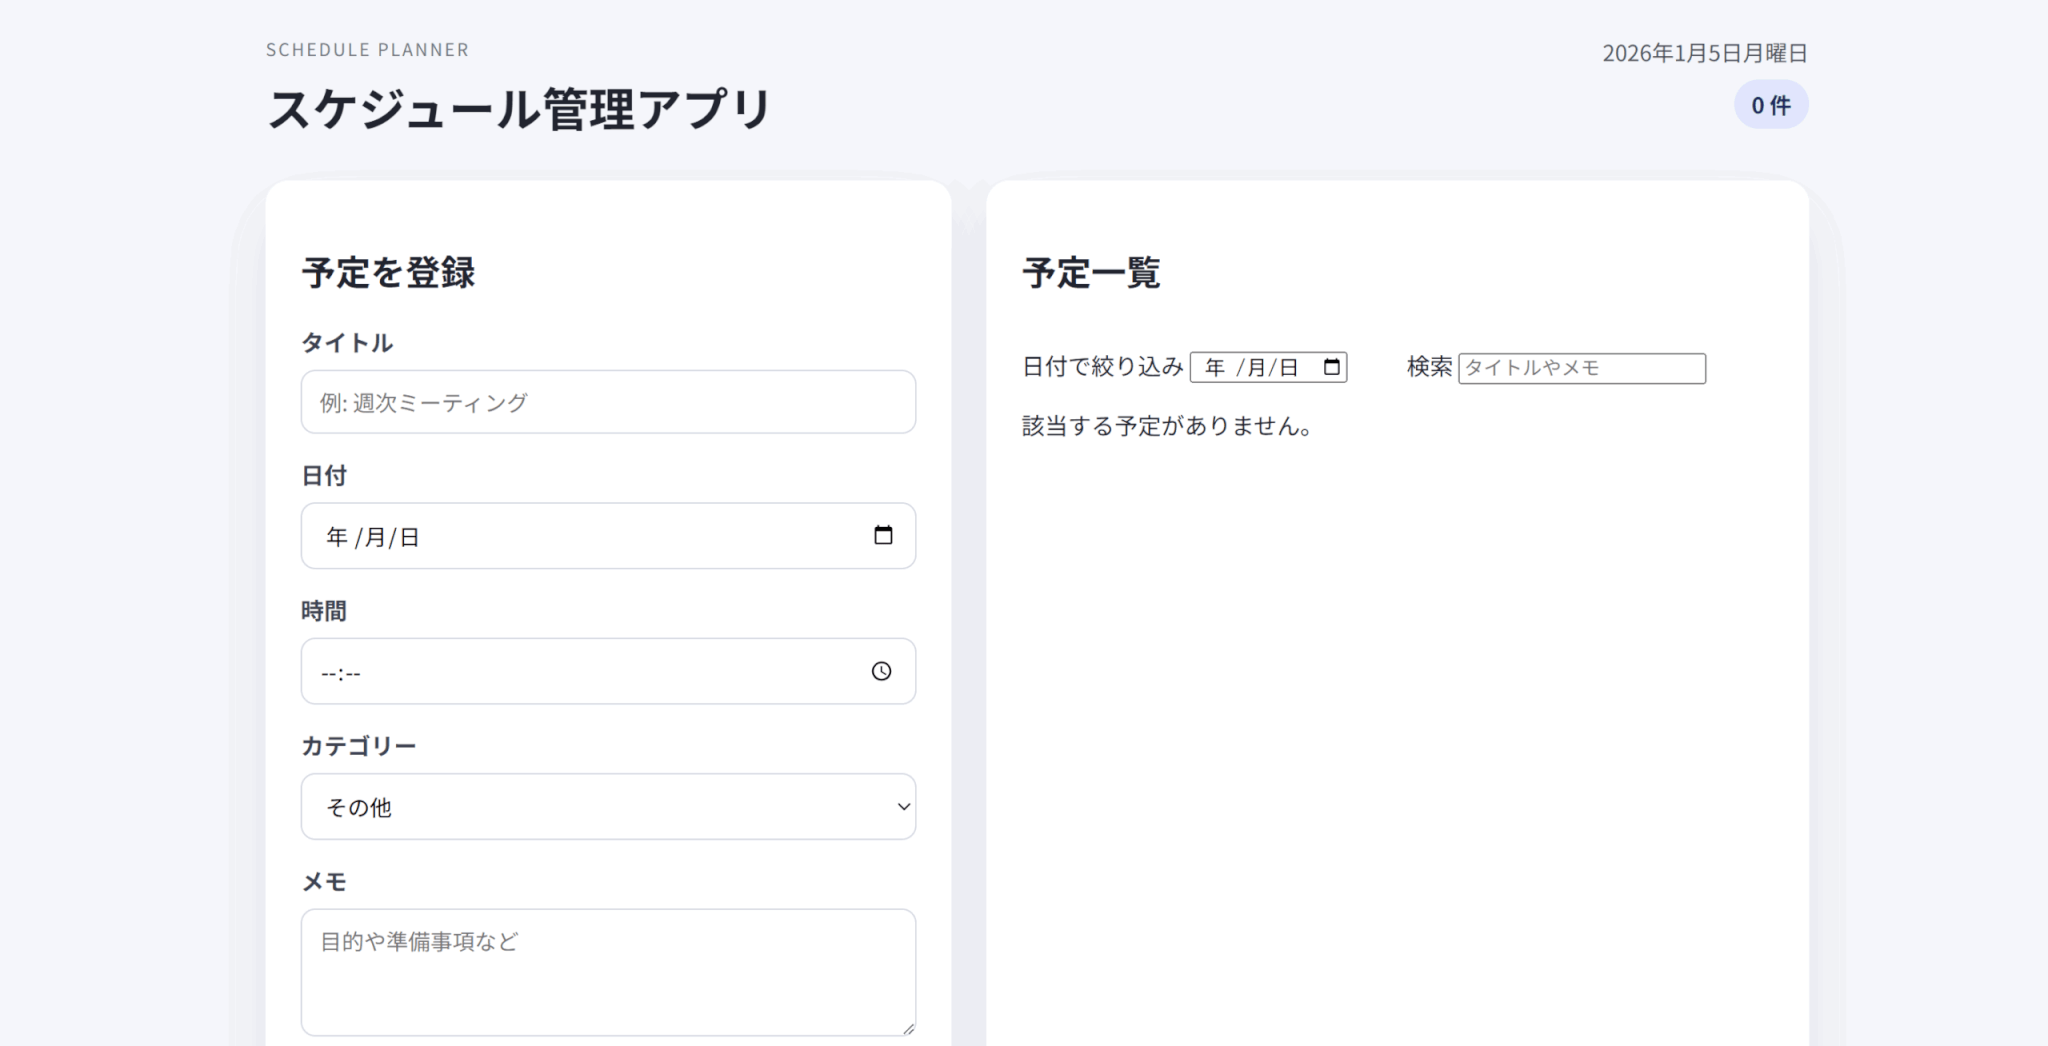Click the カテゴリー field label
The height and width of the screenshot is (1046, 2048).
358,746
